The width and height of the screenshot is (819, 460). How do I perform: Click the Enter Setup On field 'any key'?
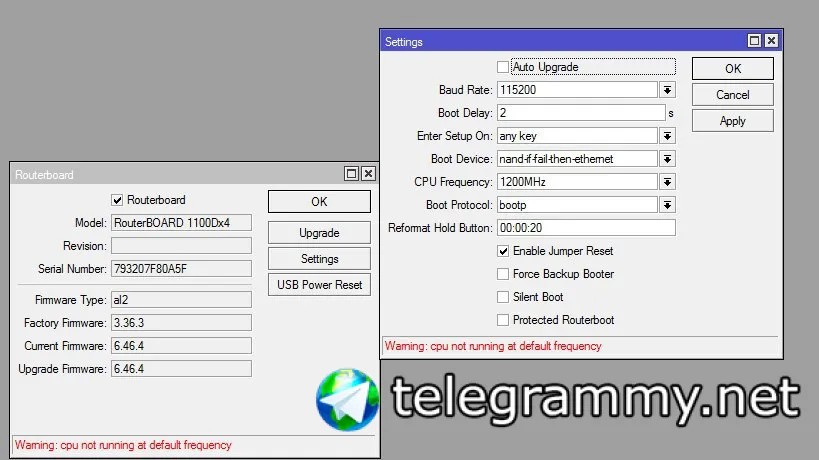pyautogui.click(x=577, y=136)
